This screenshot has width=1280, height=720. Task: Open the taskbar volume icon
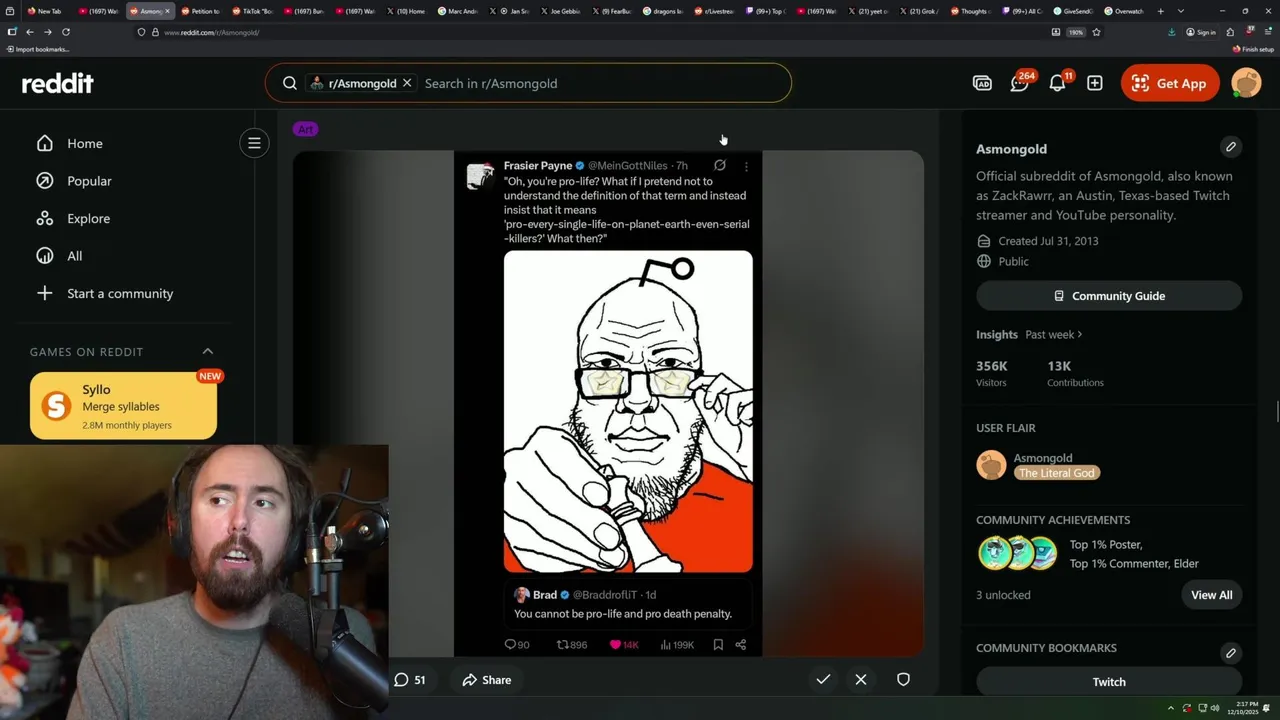[1215, 709]
